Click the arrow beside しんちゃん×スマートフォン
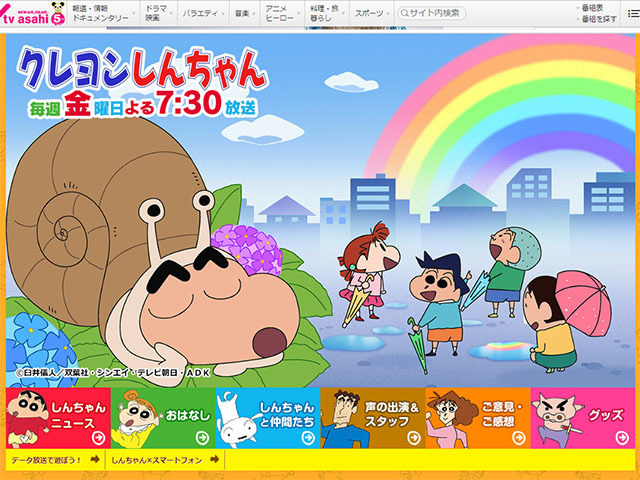 tap(214, 460)
